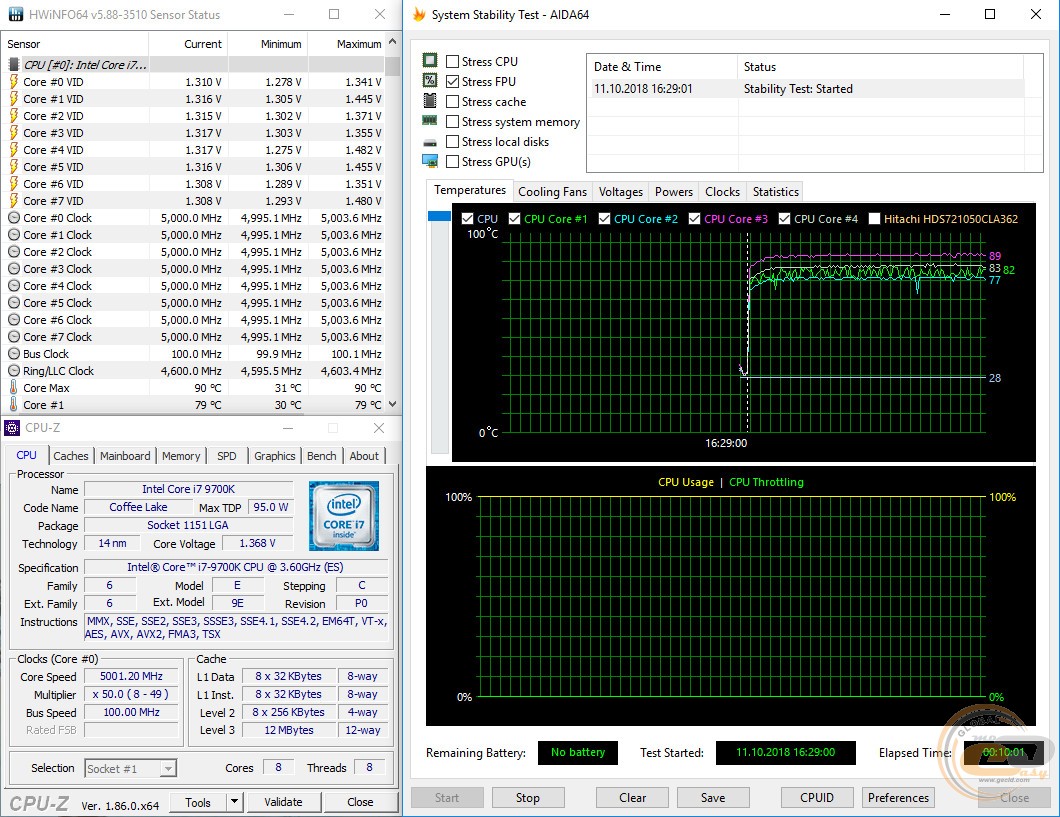Open the Clocks tab in AIDA64
1060x817 pixels.
click(722, 192)
